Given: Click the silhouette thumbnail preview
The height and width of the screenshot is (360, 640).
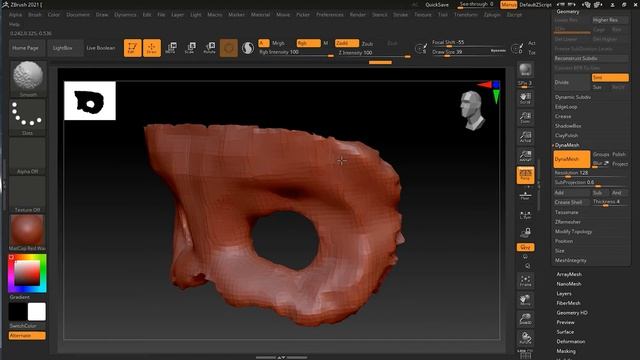Looking at the screenshot, I should click(90, 101).
